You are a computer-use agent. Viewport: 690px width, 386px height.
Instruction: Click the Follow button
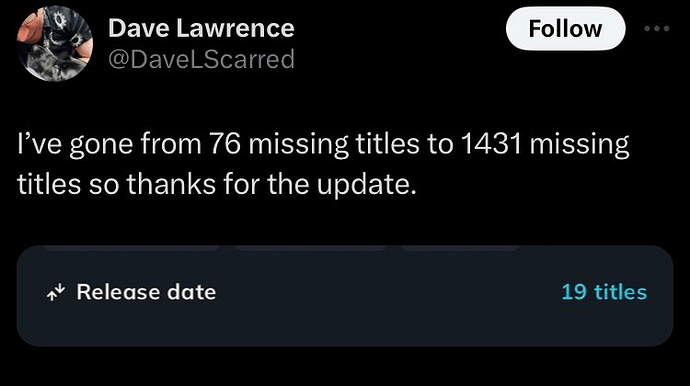[565, 29]
